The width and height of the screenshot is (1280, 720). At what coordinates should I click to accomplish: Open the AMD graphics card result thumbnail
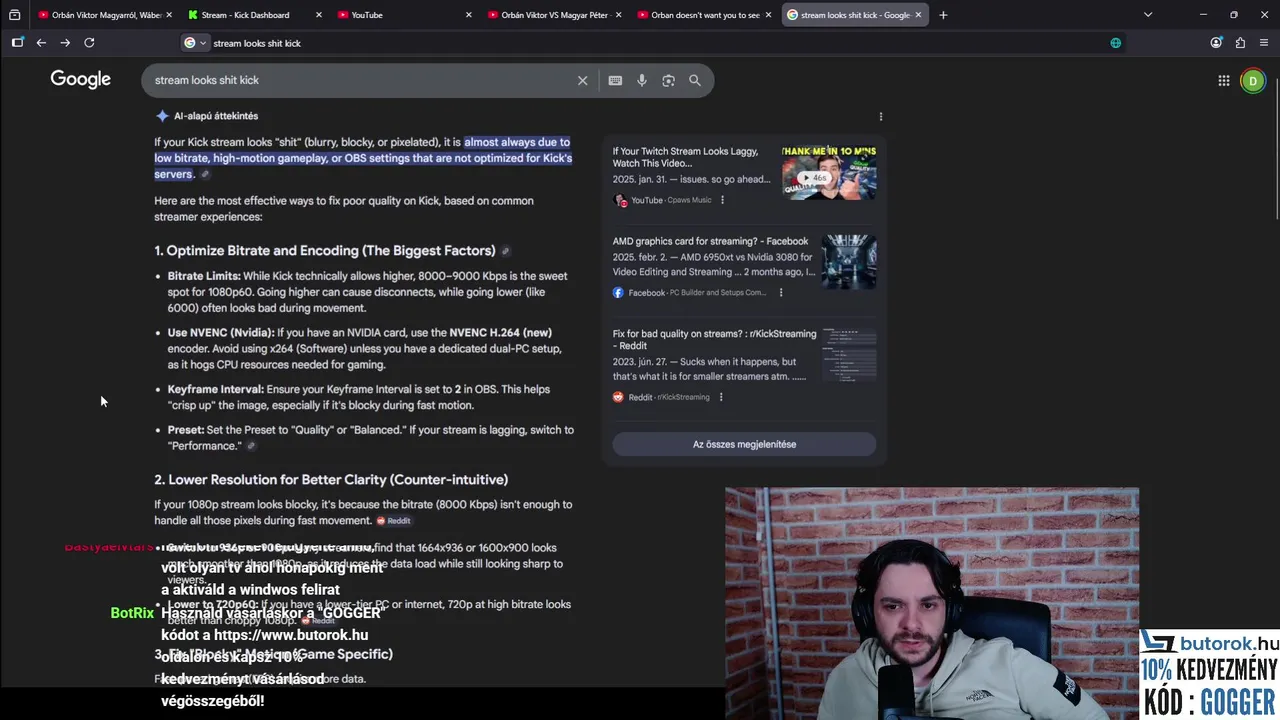click(x=849, y=262)
